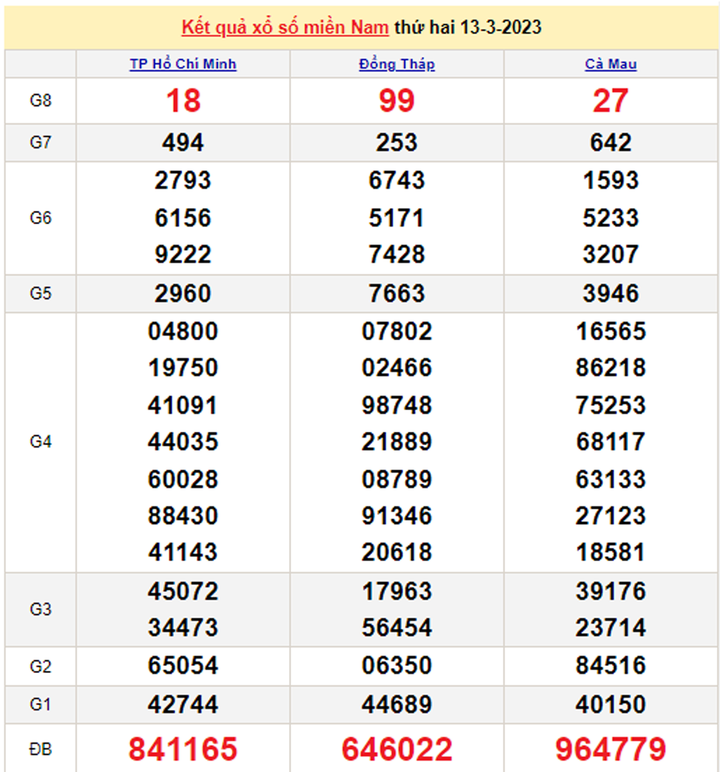Click G4 number 68117
Screen dimensions: 720x772
tap(611, 442)
